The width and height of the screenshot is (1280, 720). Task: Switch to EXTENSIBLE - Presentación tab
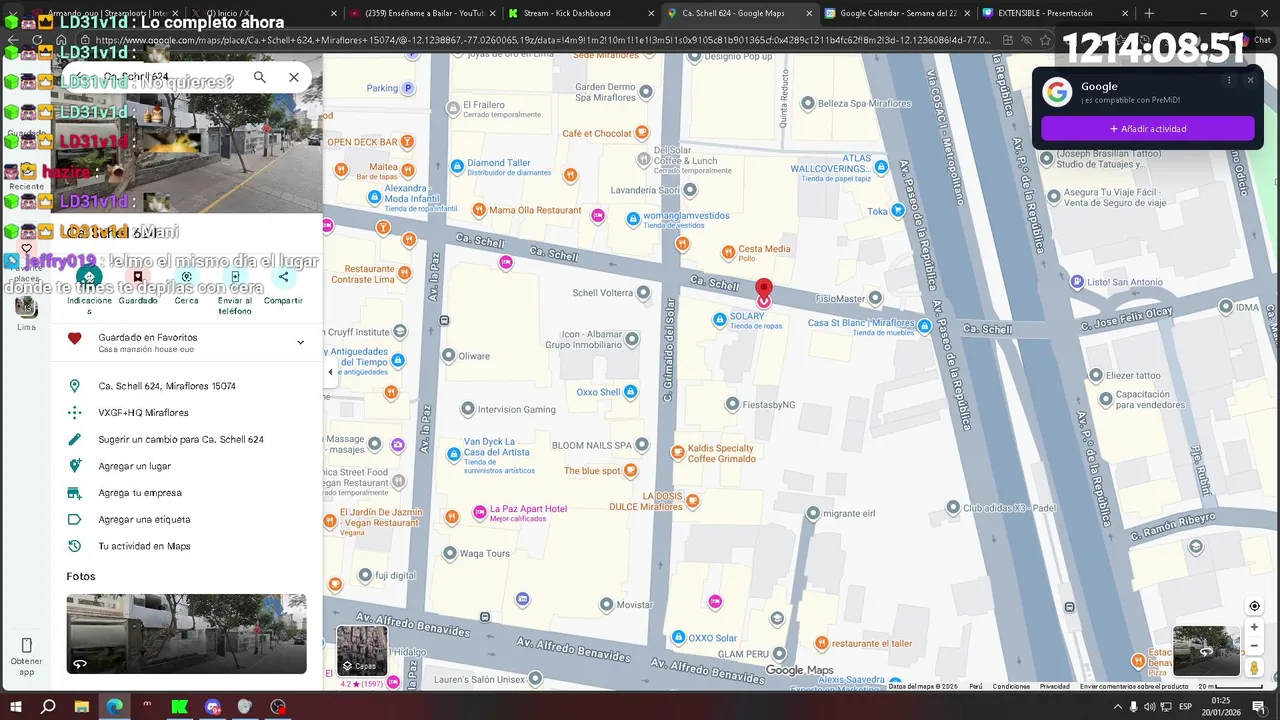[x=1055, y=14]
